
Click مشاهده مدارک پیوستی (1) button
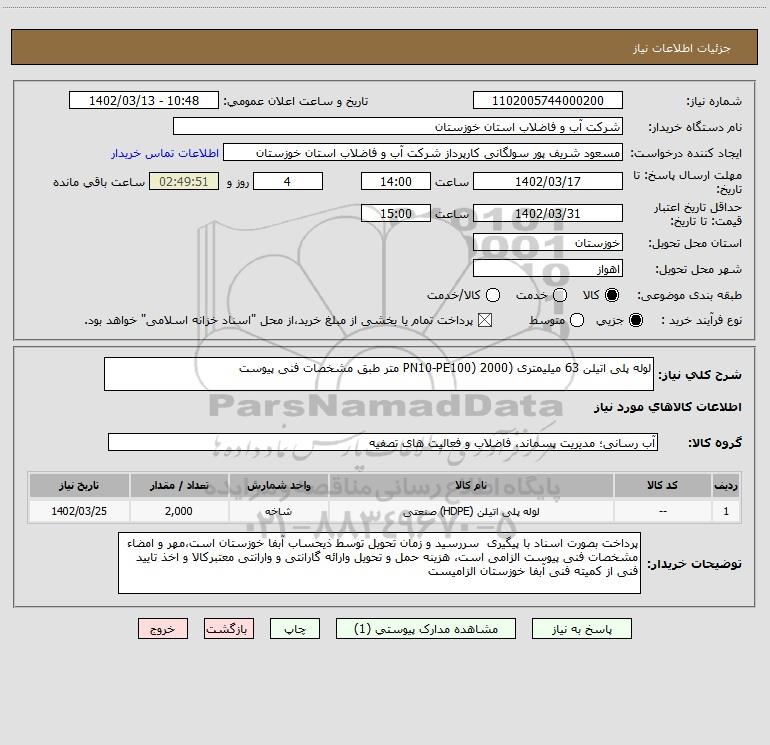[426, 629]
